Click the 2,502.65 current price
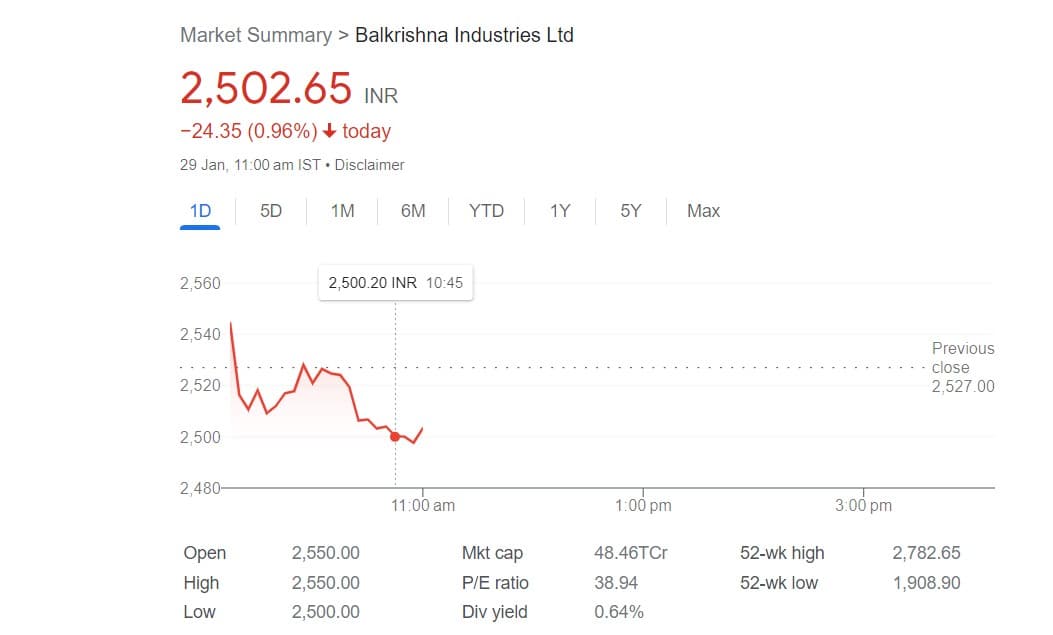 [x=266, y=88]
